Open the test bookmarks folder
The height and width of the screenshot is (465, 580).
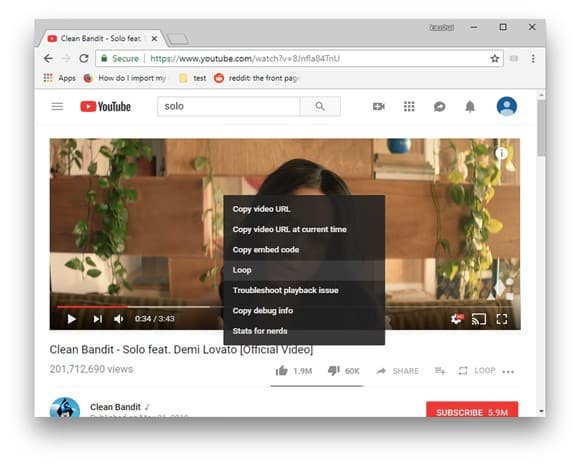pyautogui.click(x=193, y=78)
